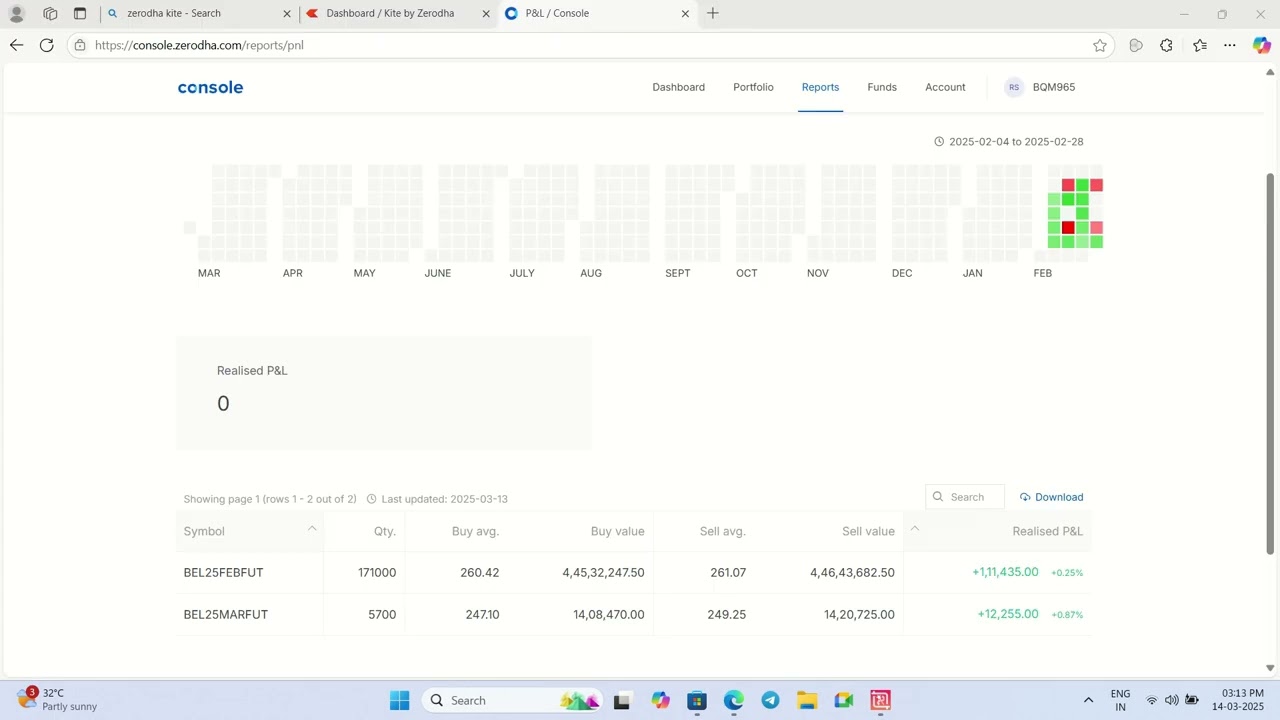This screenshot has height=720, width=1280.
Task: Sort table by Buy avg. column
Action: pos(475,531)
